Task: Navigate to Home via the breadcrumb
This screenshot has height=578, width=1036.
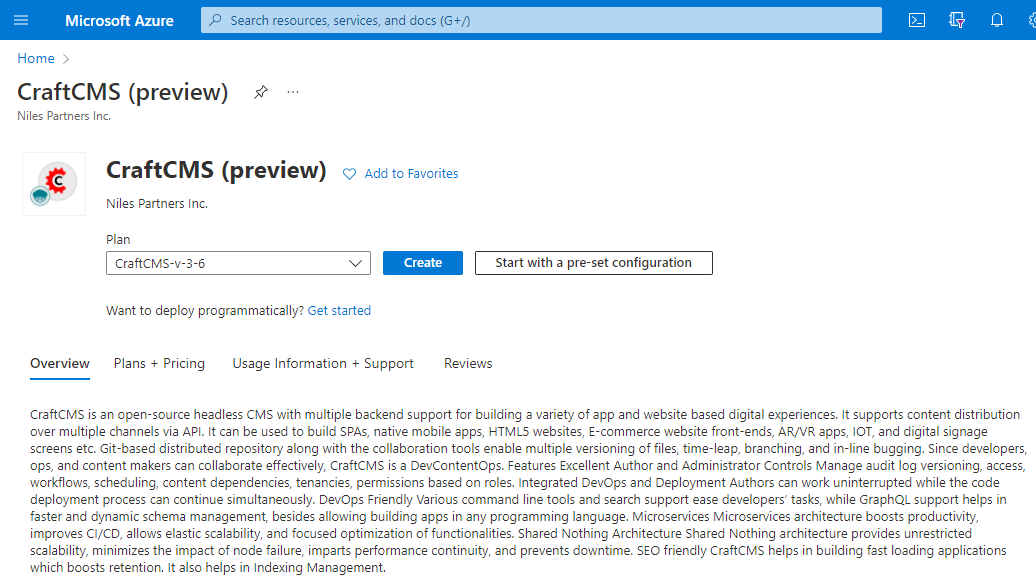Action: coord(36,59)
